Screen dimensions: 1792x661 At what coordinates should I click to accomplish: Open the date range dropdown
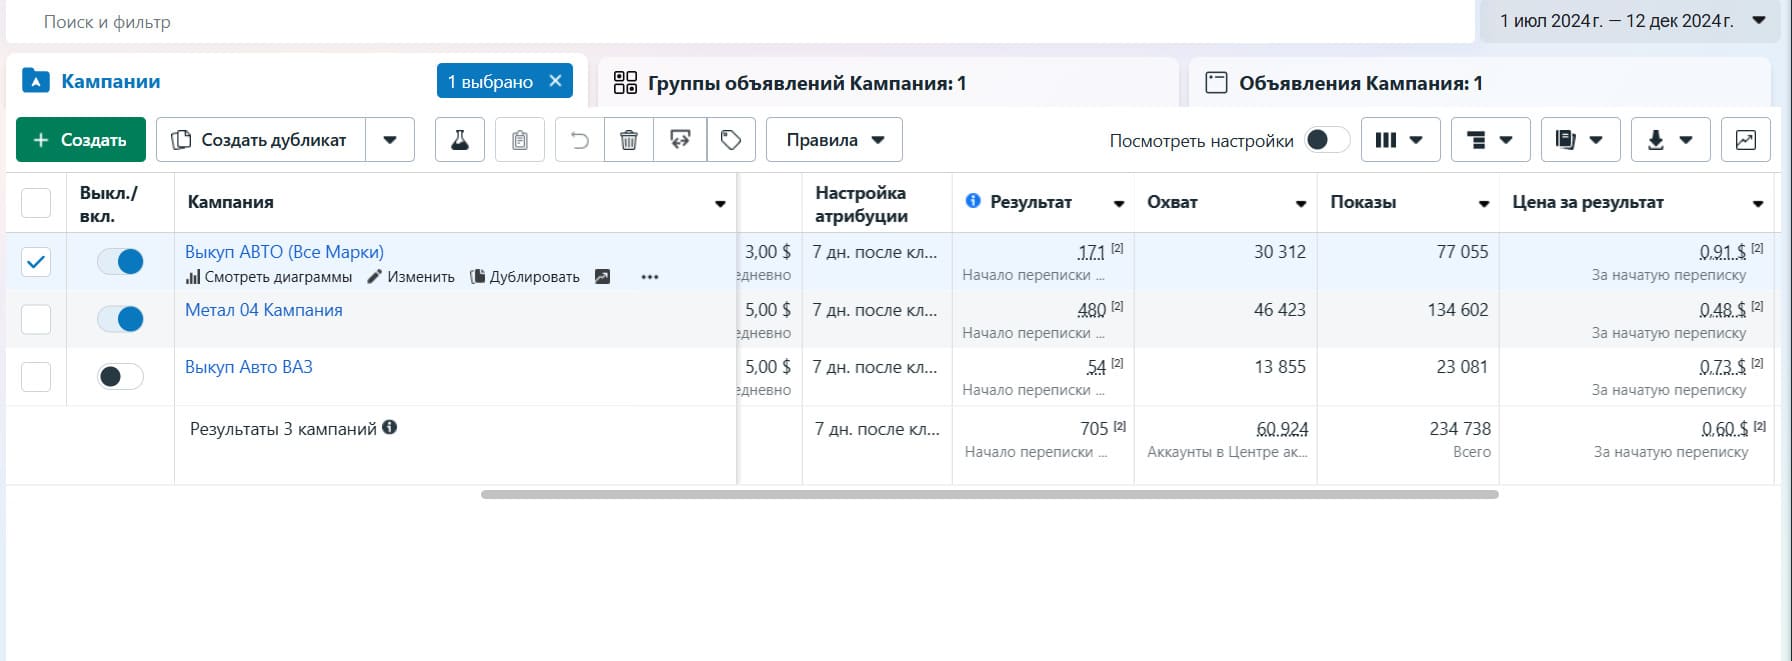(x=1632, y=21)
